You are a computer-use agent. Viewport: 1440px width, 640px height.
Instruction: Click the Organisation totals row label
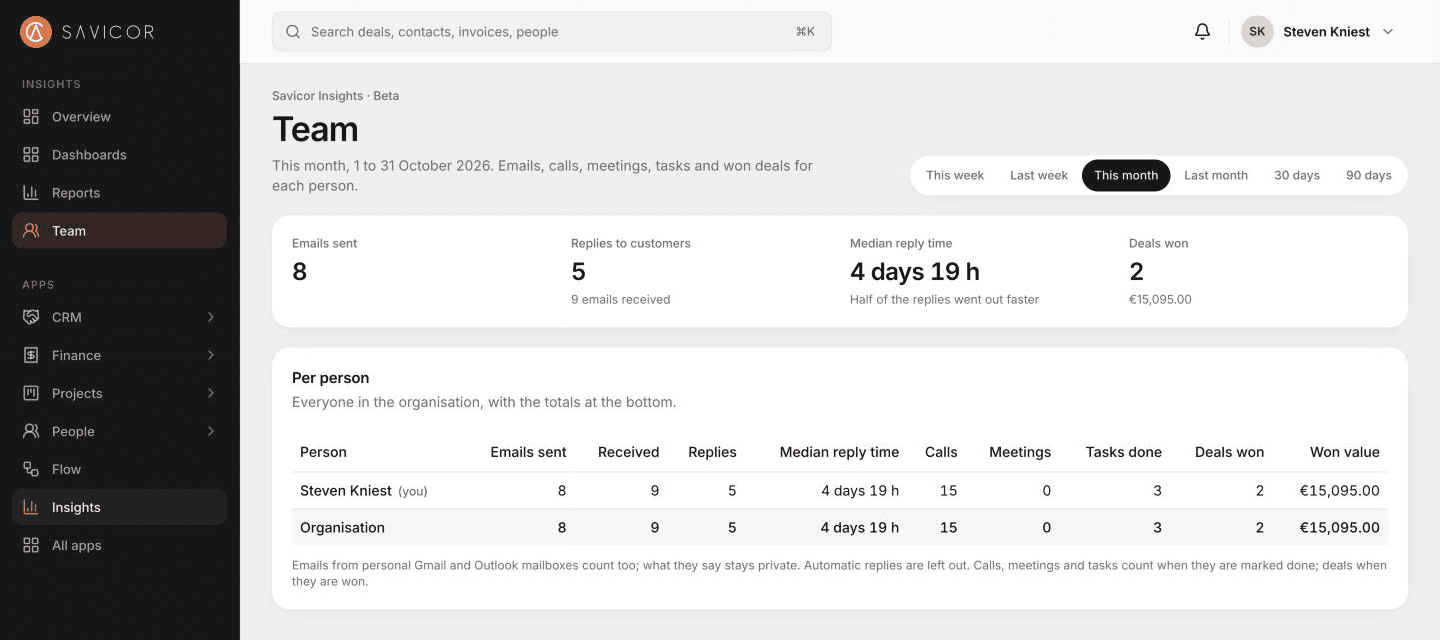342,528
